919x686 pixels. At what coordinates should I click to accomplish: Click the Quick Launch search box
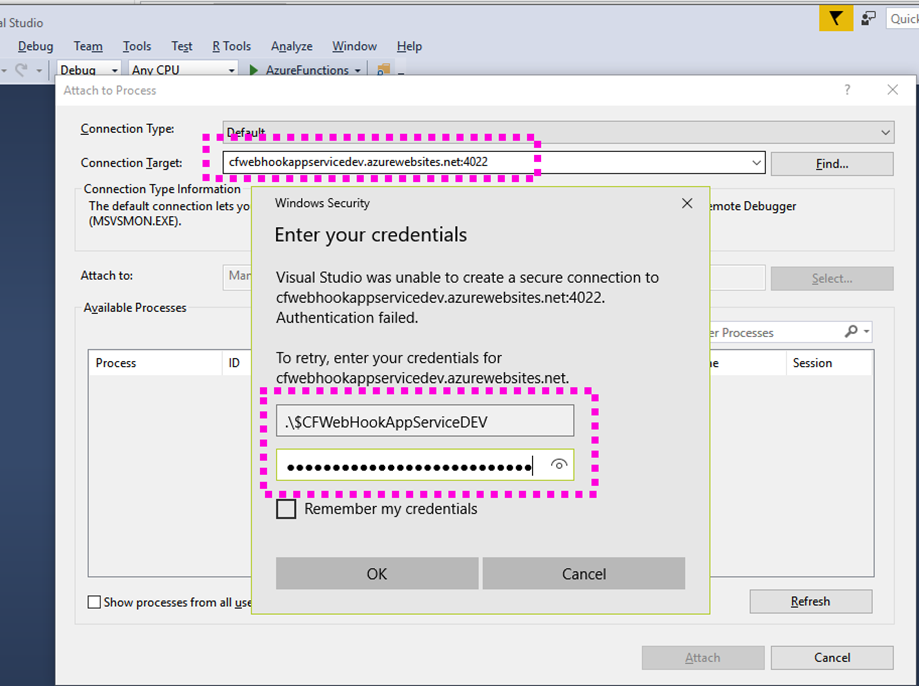903,19
